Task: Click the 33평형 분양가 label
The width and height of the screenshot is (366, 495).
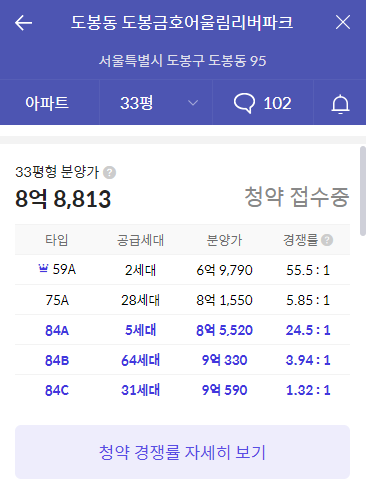Action: 57,172
